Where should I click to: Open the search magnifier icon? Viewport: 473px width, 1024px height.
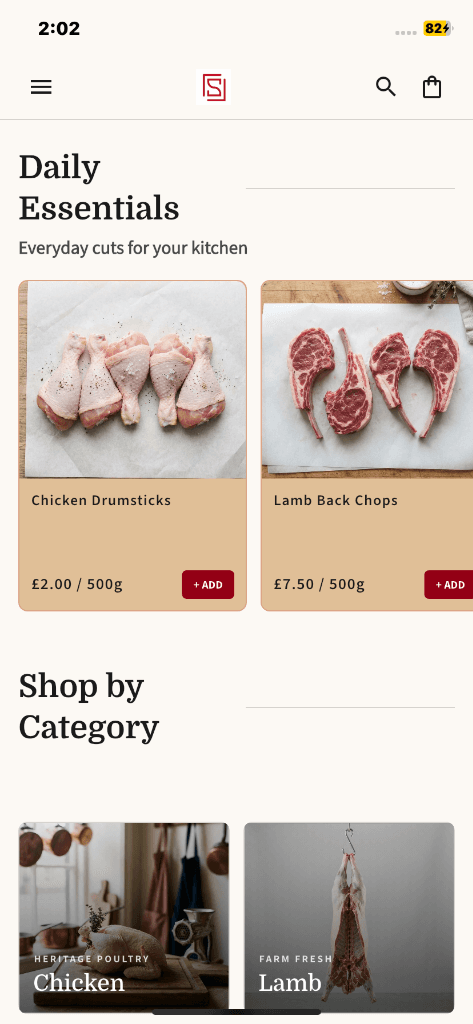[x=385, y=87]
